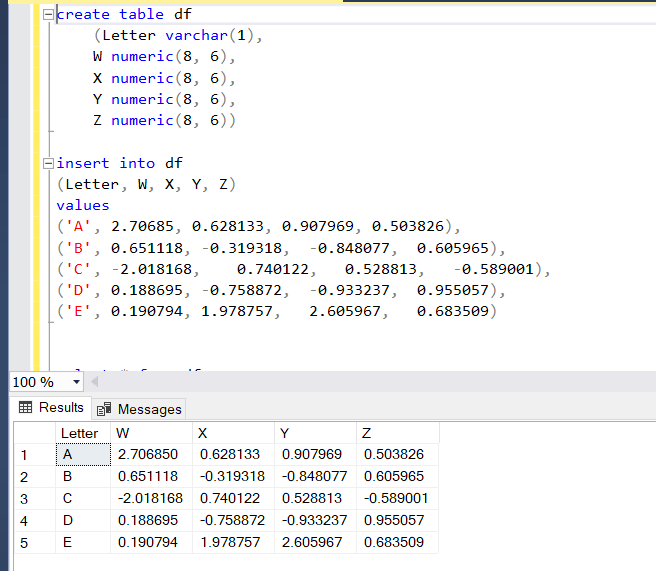Click the grid icon on Results tab
The width and height of the screenshot is (656, 571).
click(x=26, y=408)
